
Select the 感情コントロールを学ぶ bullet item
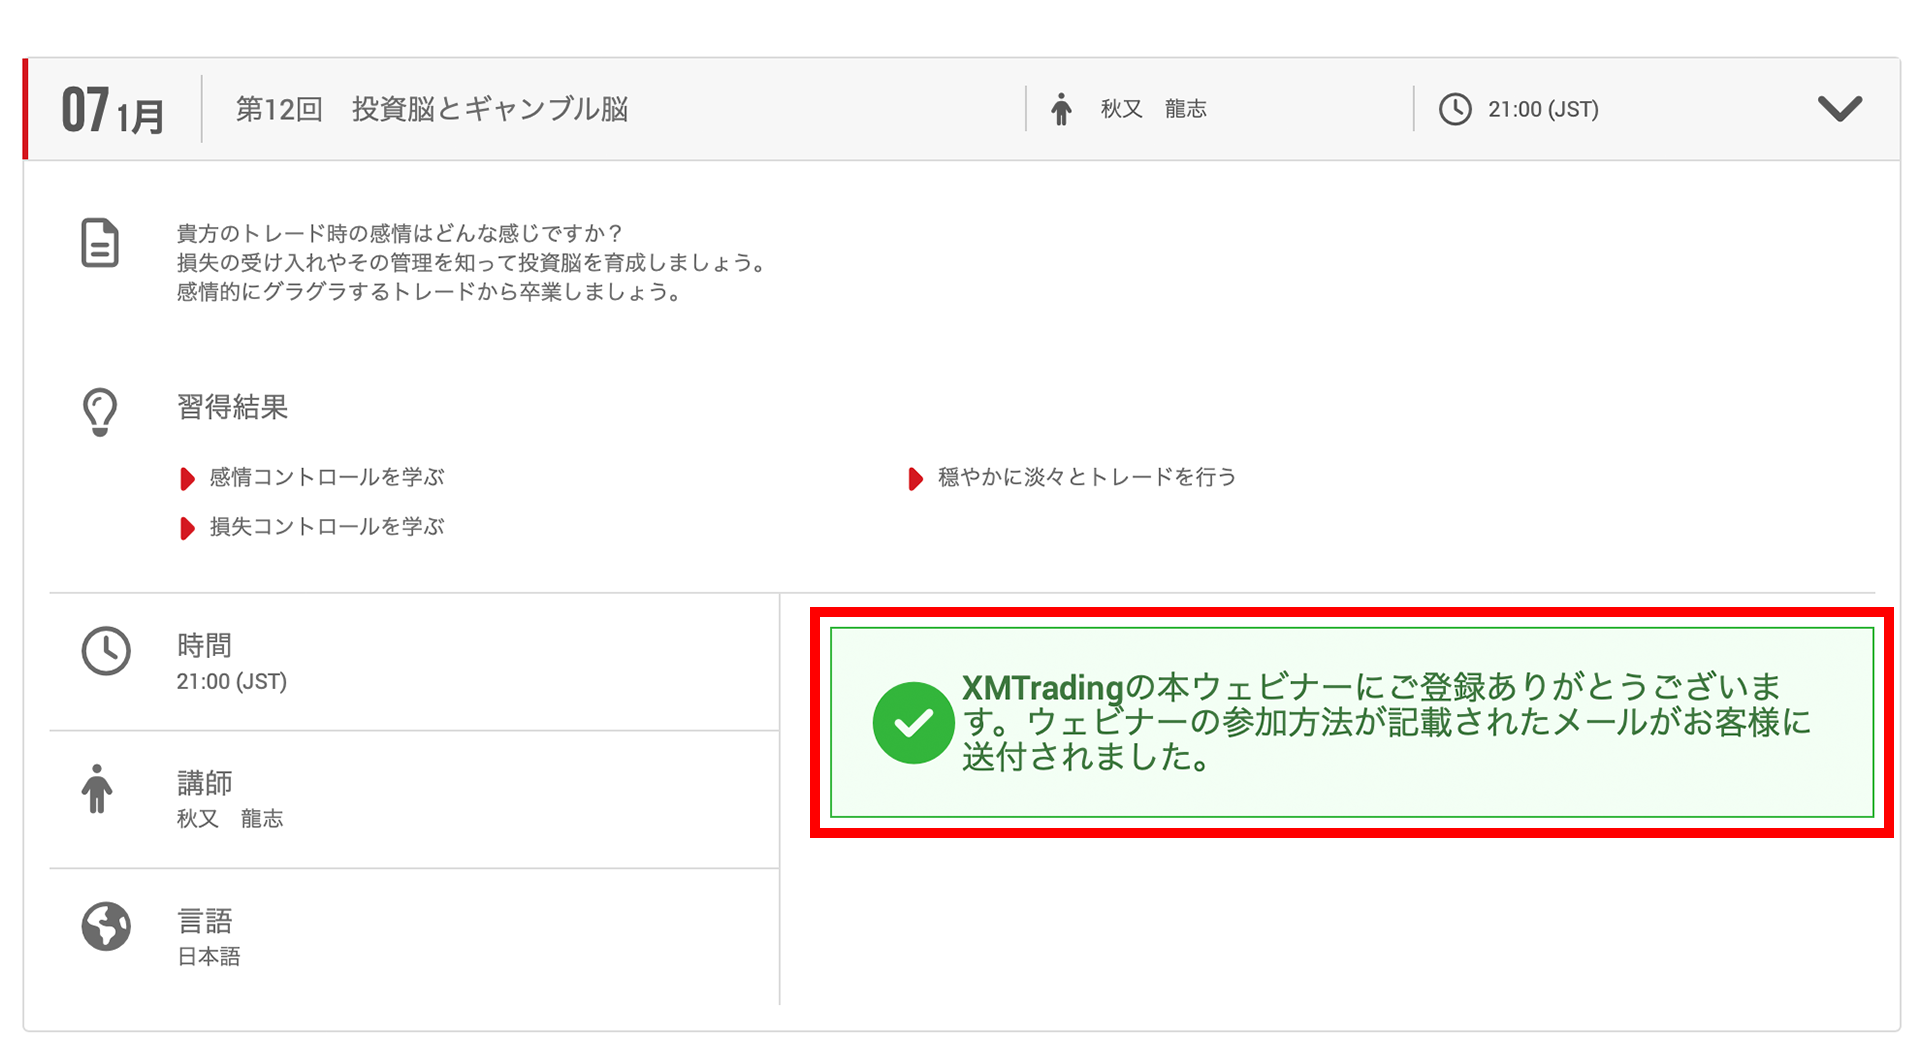(x=326, y=478)
